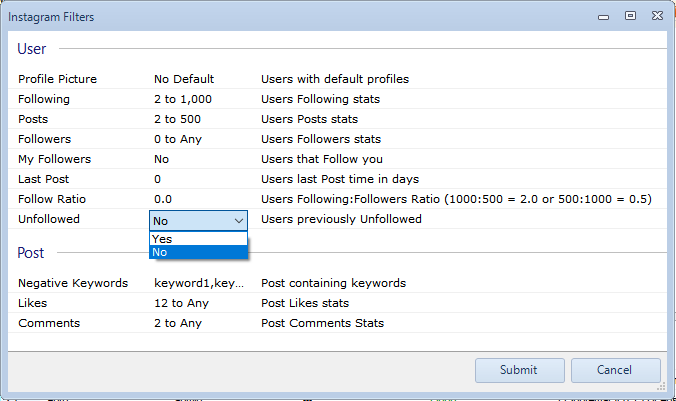676x401 pixels.
Task: Click the 'User' section header
Action: click(31, 49)
